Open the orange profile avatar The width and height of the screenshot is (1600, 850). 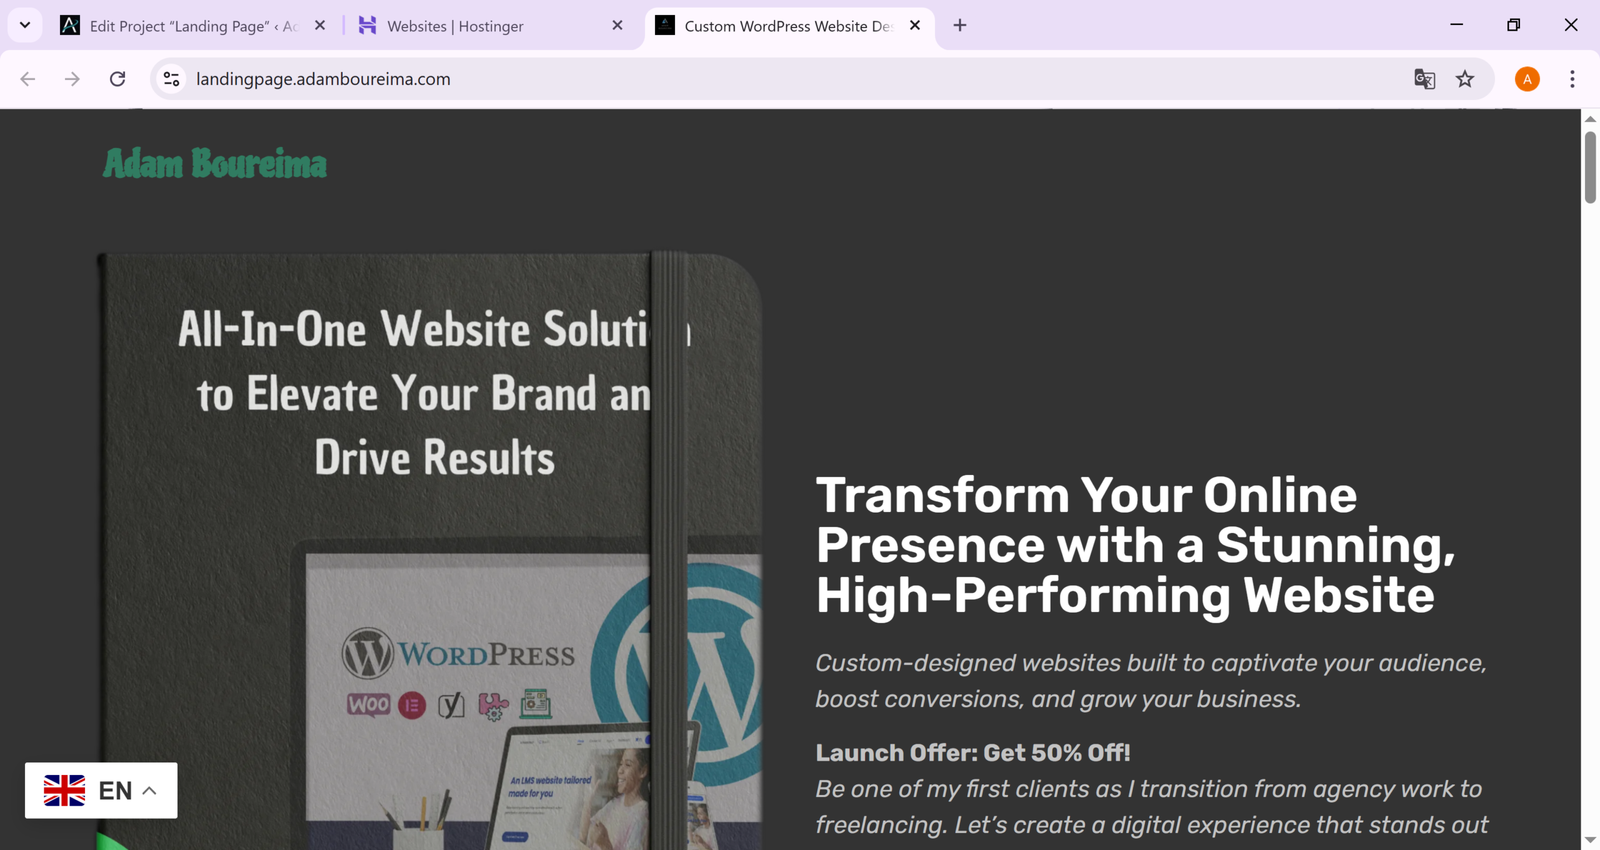[1527, 79]
